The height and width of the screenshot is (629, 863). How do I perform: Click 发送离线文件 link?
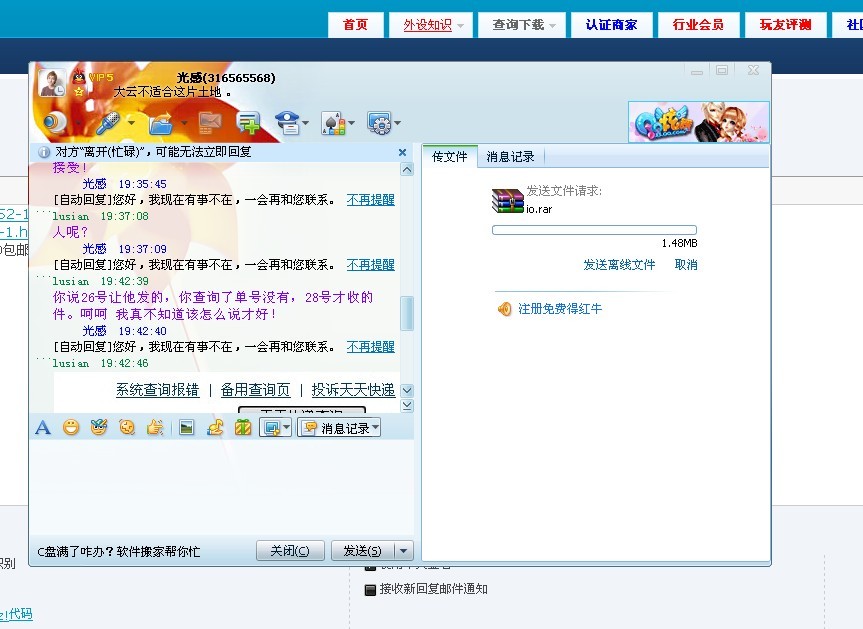[619, 265]
